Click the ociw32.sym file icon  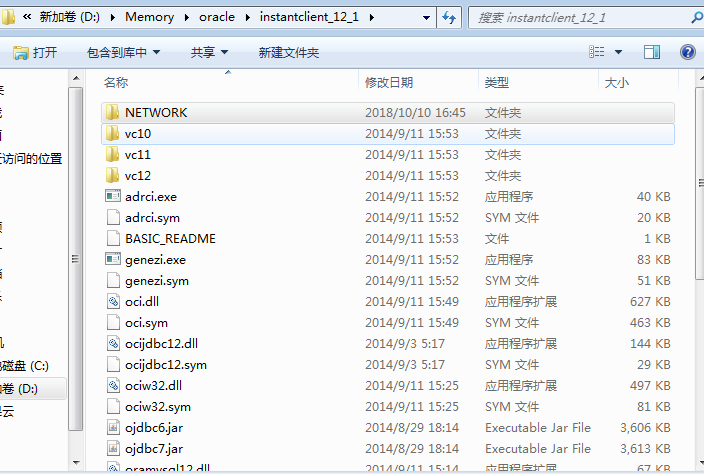point(113,407)
